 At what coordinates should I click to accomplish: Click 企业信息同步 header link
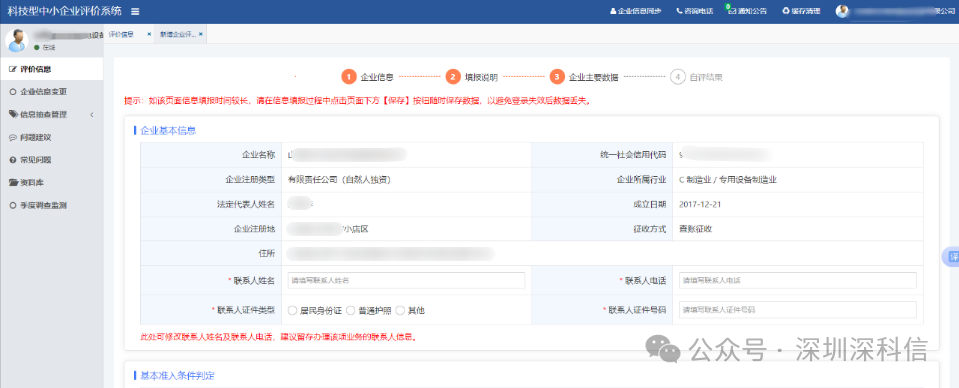[x=635, y=11]
